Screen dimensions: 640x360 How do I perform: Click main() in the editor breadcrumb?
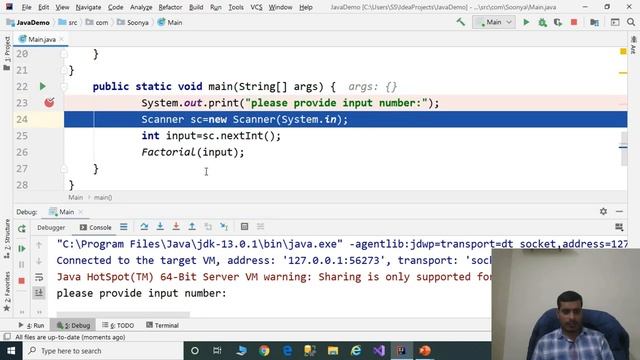point(103,198)
